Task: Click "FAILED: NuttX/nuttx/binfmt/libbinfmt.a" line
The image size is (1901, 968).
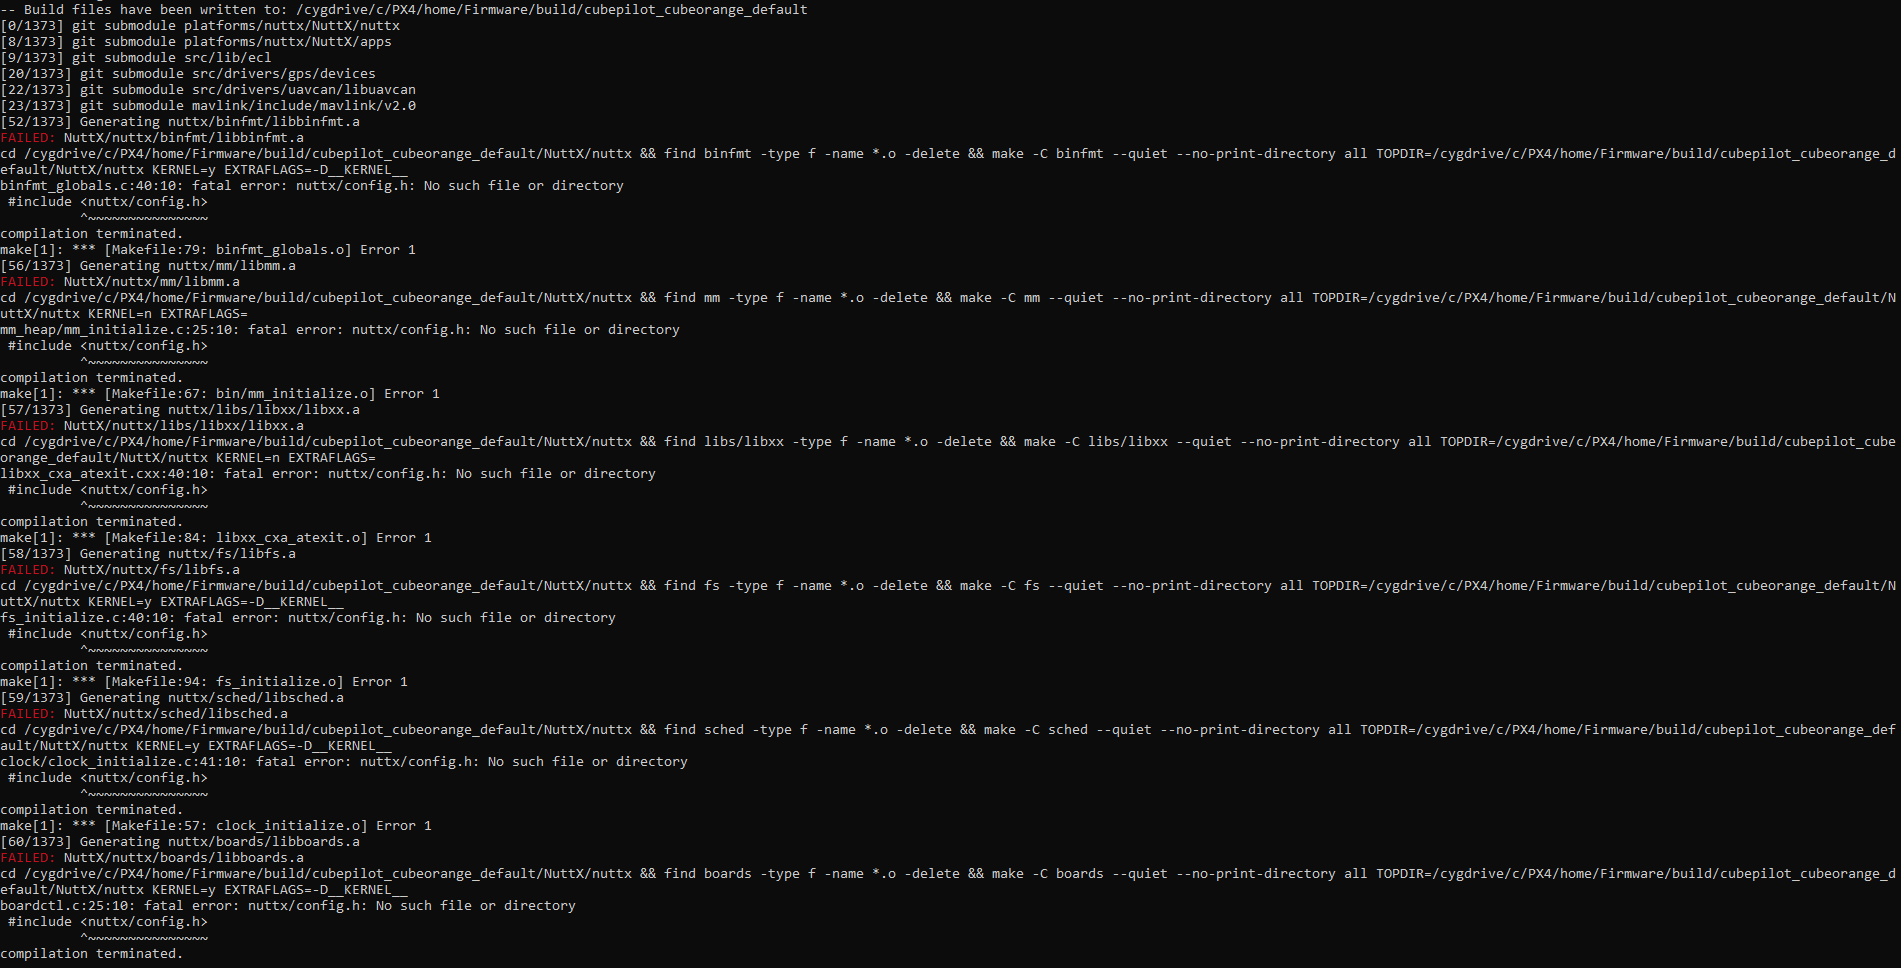Action: [x=152, y=137]
